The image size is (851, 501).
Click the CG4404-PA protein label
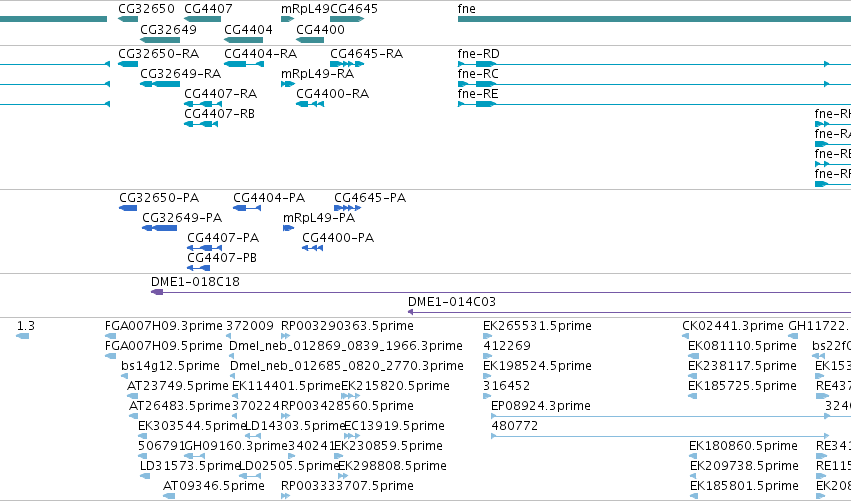pos(269,198)
